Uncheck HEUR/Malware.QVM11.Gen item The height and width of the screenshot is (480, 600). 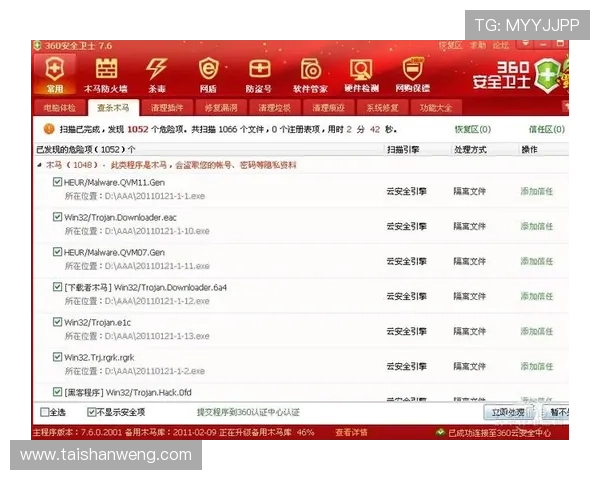click(x=57, y=182)
